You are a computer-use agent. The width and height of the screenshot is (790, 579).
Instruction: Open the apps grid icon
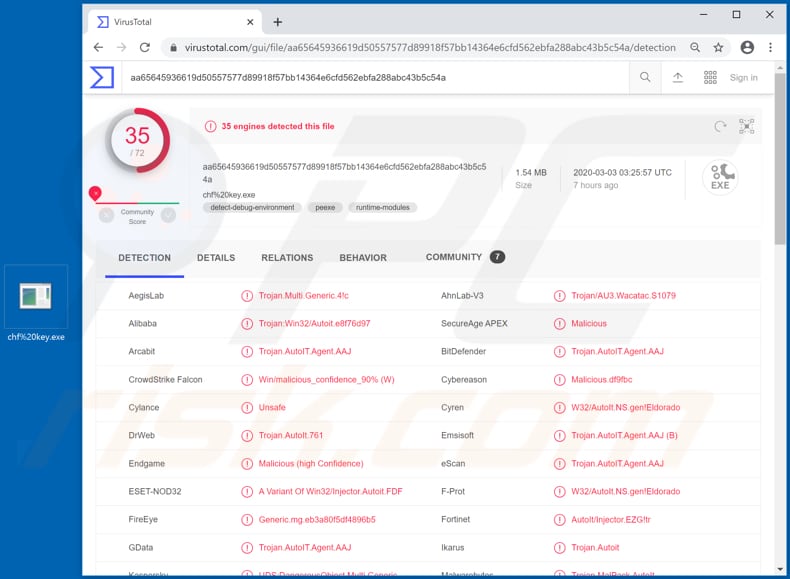(x=710, y=77)
